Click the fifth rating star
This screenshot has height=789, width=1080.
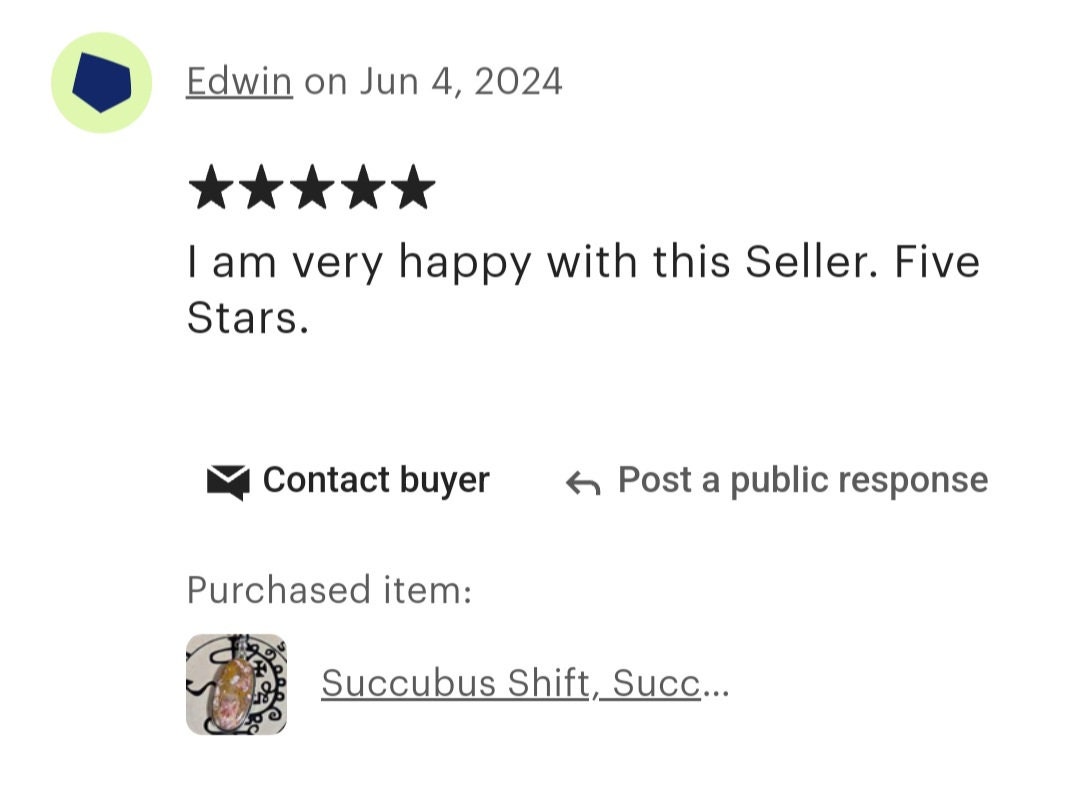(x=413, y=187)
